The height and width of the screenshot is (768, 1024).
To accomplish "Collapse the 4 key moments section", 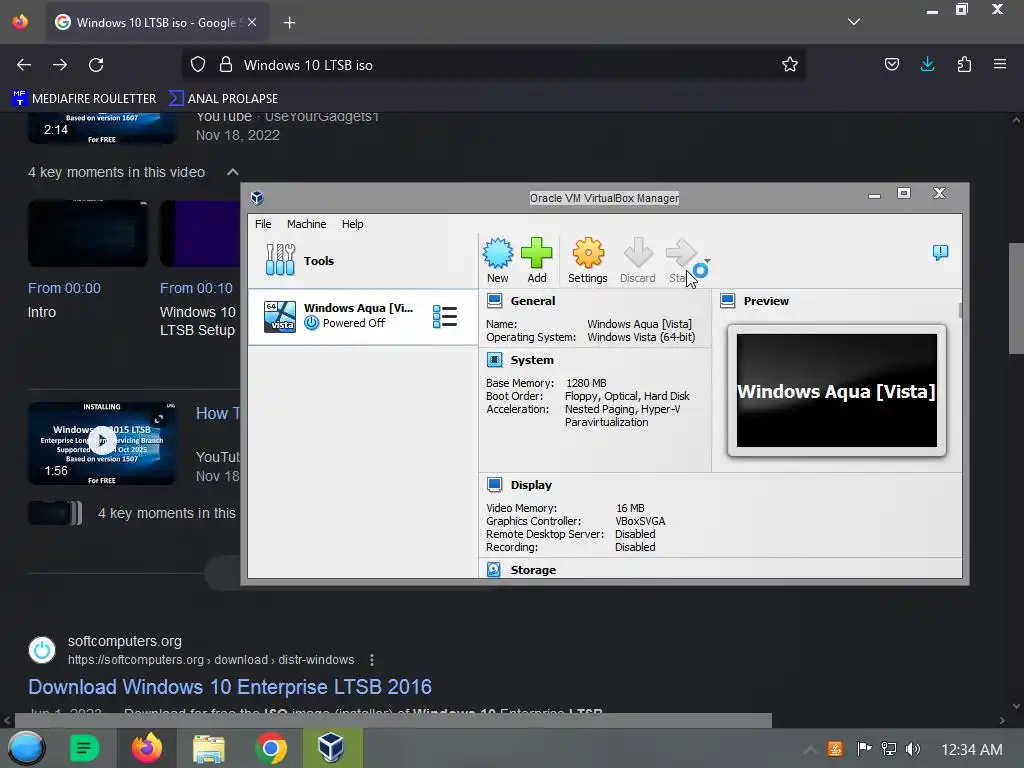I will click(232, 172).
